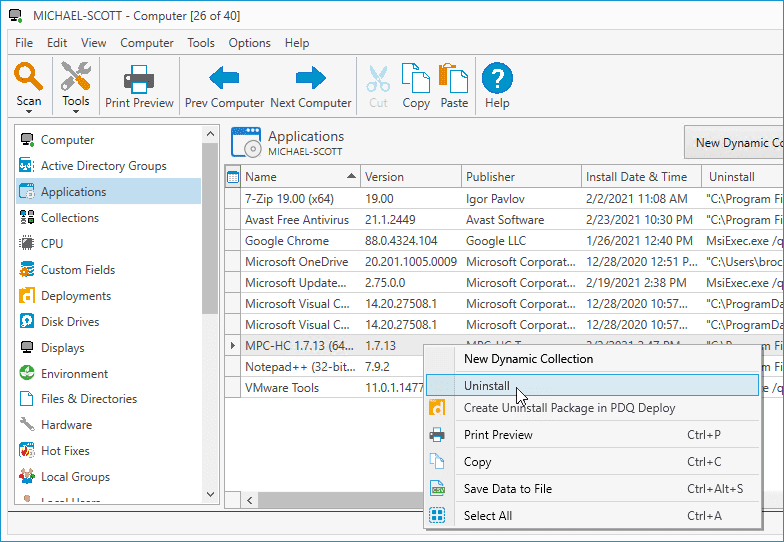
Task: Open the Options menu
Action: pos(250,43)
